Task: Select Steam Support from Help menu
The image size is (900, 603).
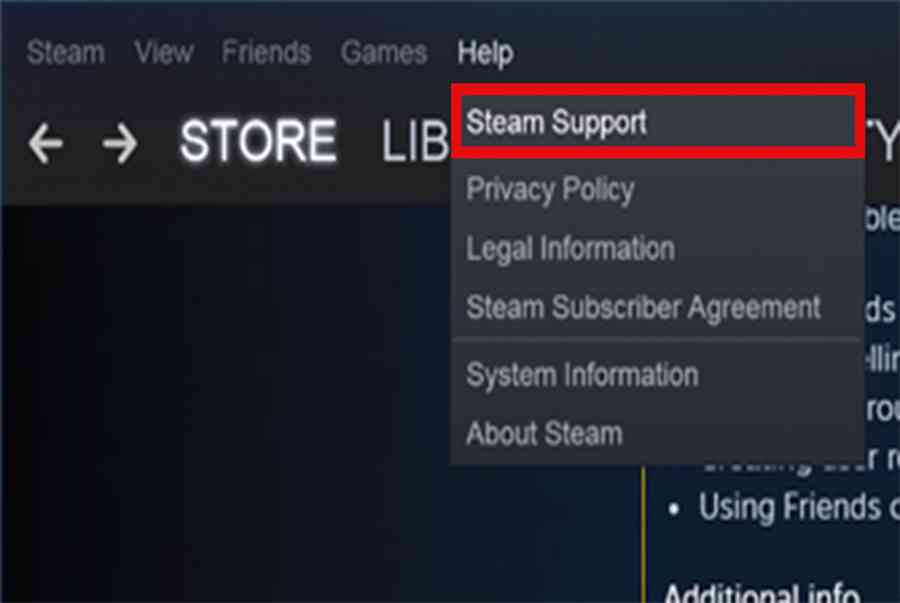Action: (658, 122)
